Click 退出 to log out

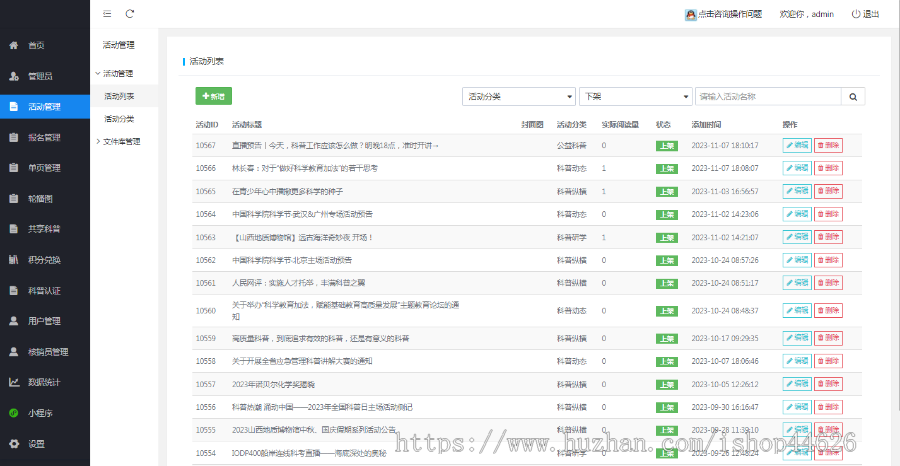click(871, 14)
